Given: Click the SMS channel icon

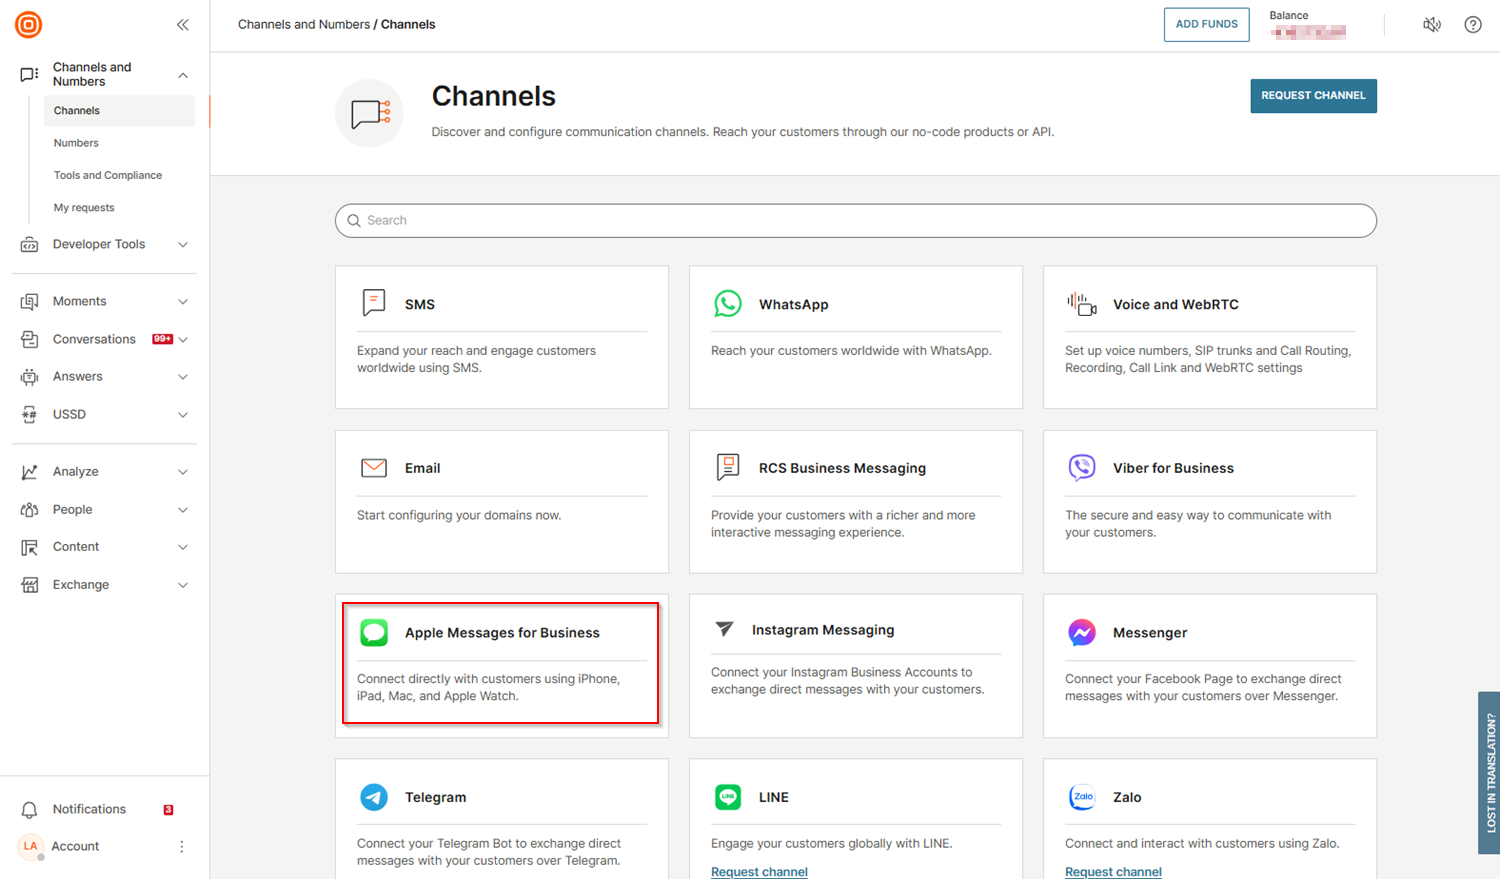Looking at the screenshot, I should [x=374, y=303].
